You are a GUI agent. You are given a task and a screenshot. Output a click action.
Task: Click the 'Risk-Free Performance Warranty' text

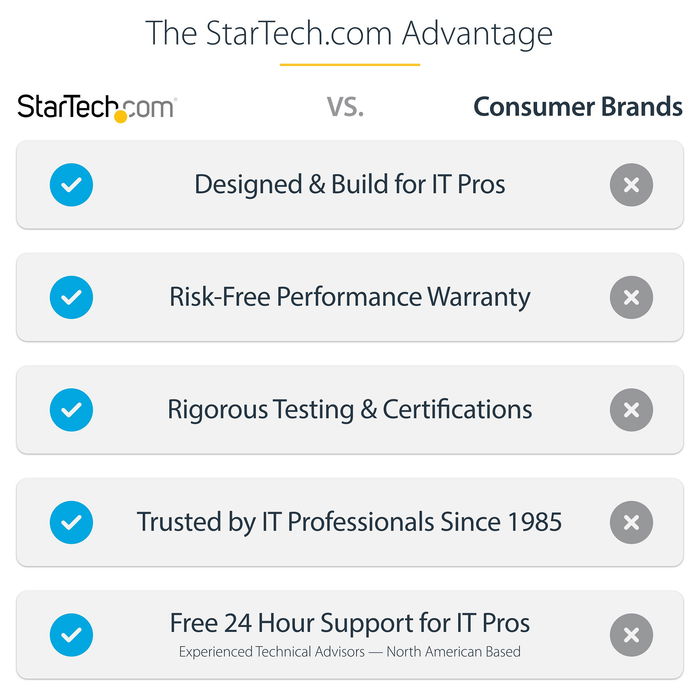[350, 297]
